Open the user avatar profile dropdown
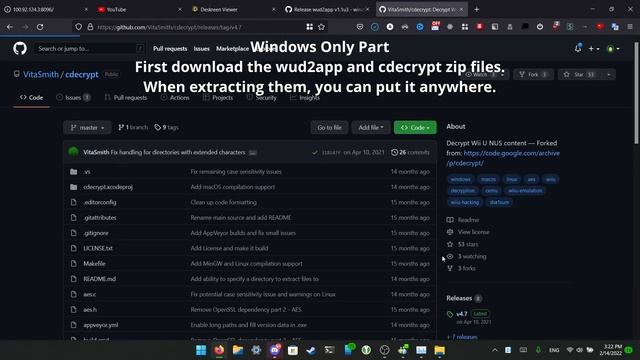 coord(613,49)
